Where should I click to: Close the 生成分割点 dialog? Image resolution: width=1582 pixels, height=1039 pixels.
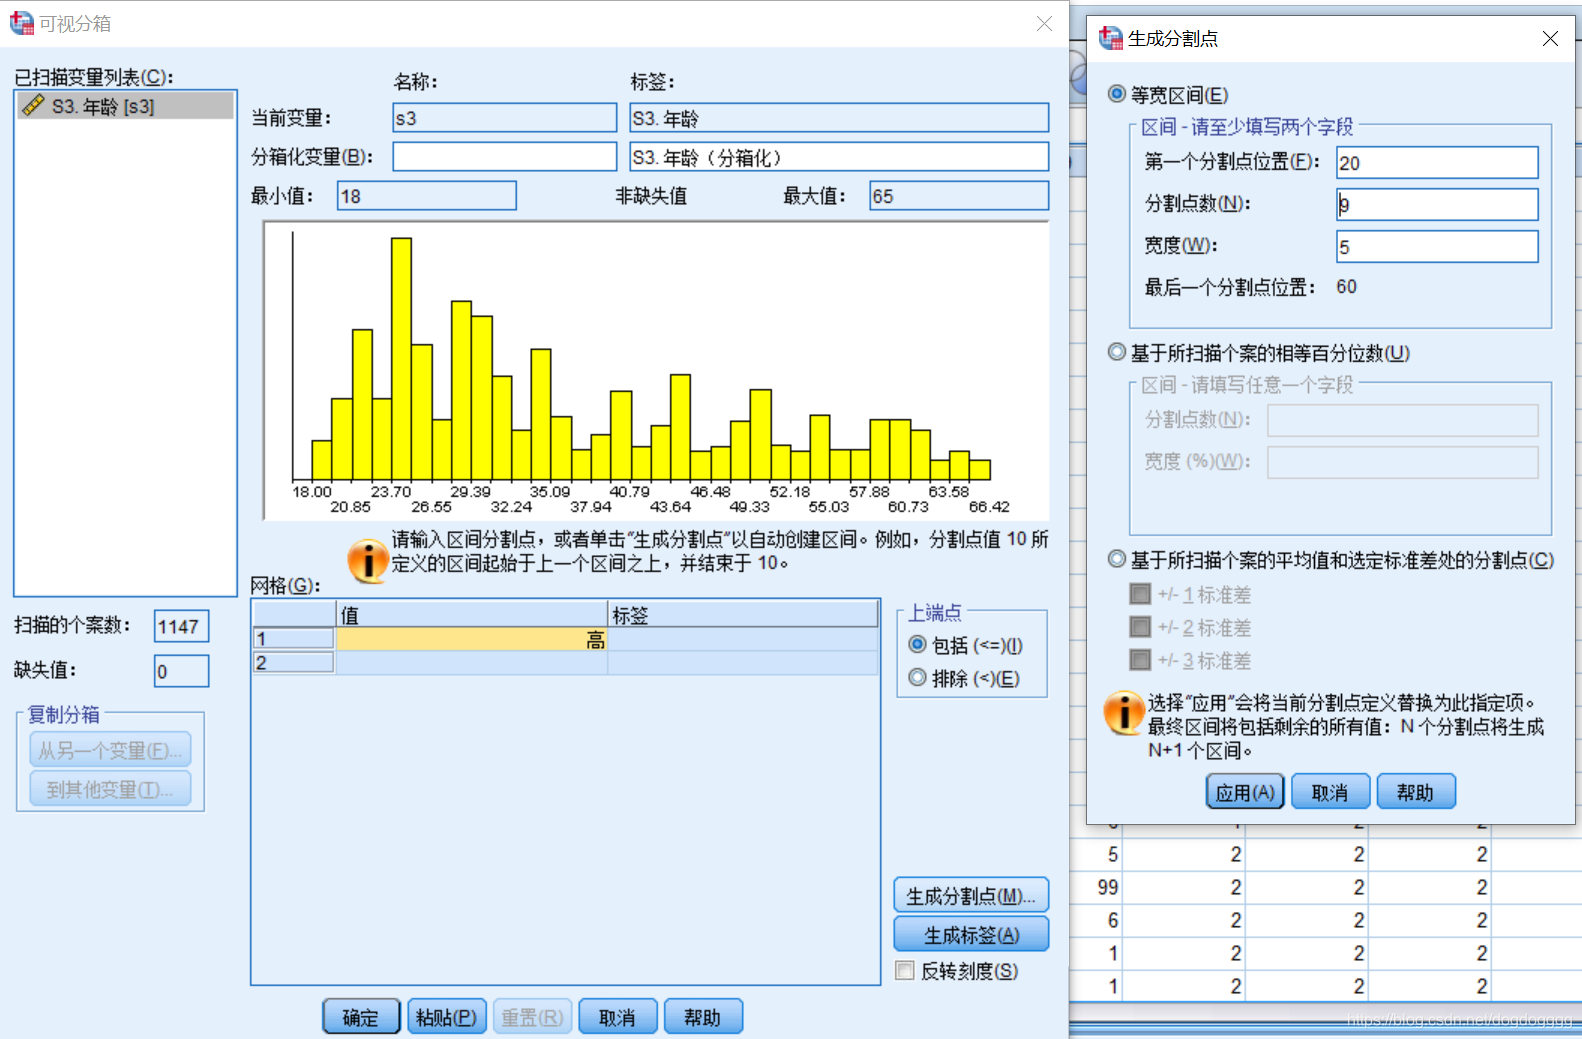(x=1550, y=38)
